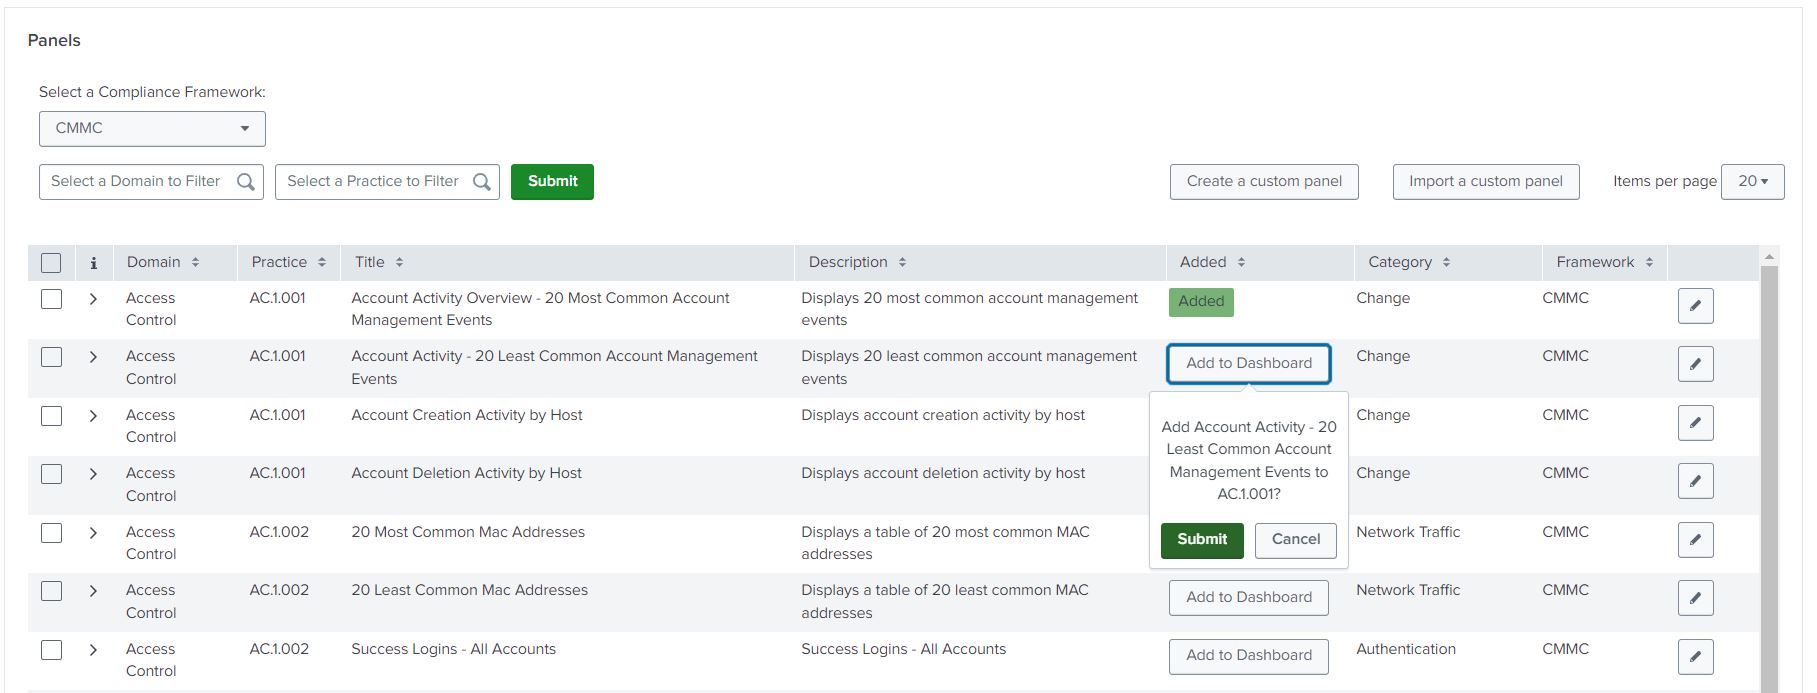Expand the 20 Least Common Account Management Events row
Screen dimensions: 1817x693
click(x=93, y=357)
